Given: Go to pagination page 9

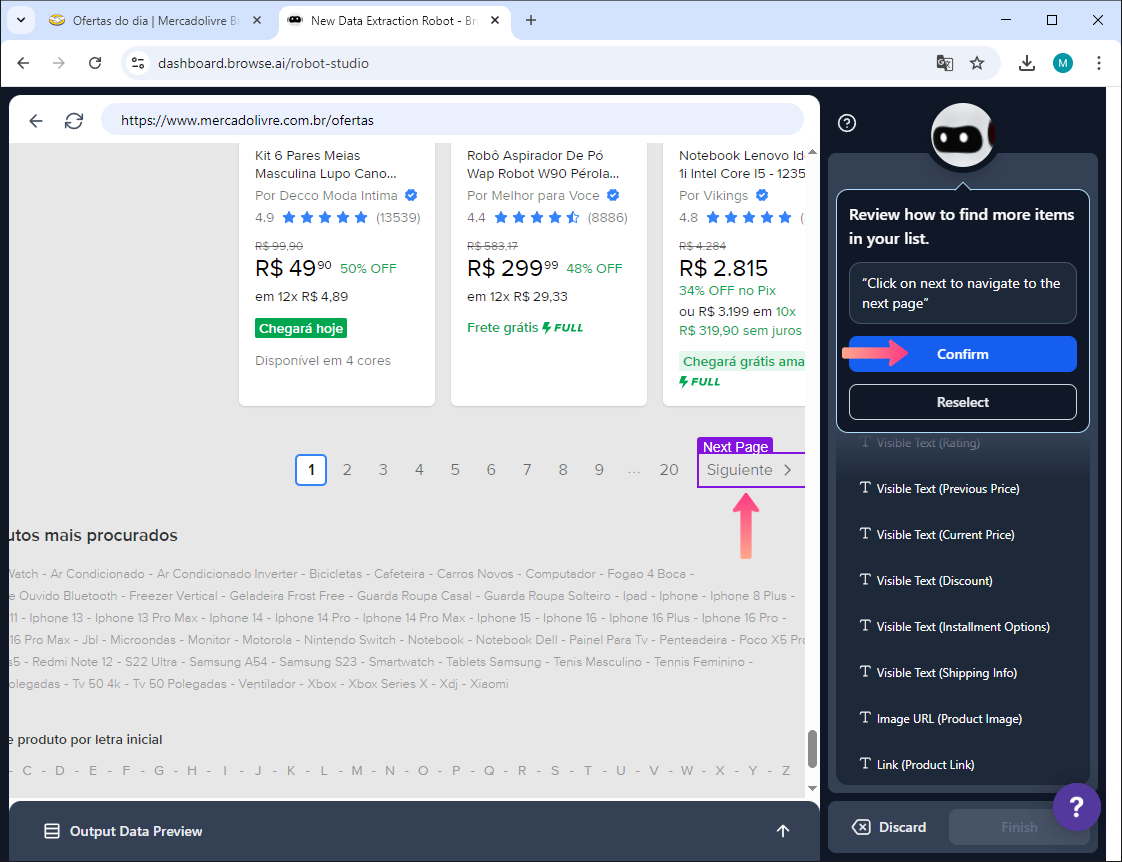Looking at the screenshot, I should [599, 470].
